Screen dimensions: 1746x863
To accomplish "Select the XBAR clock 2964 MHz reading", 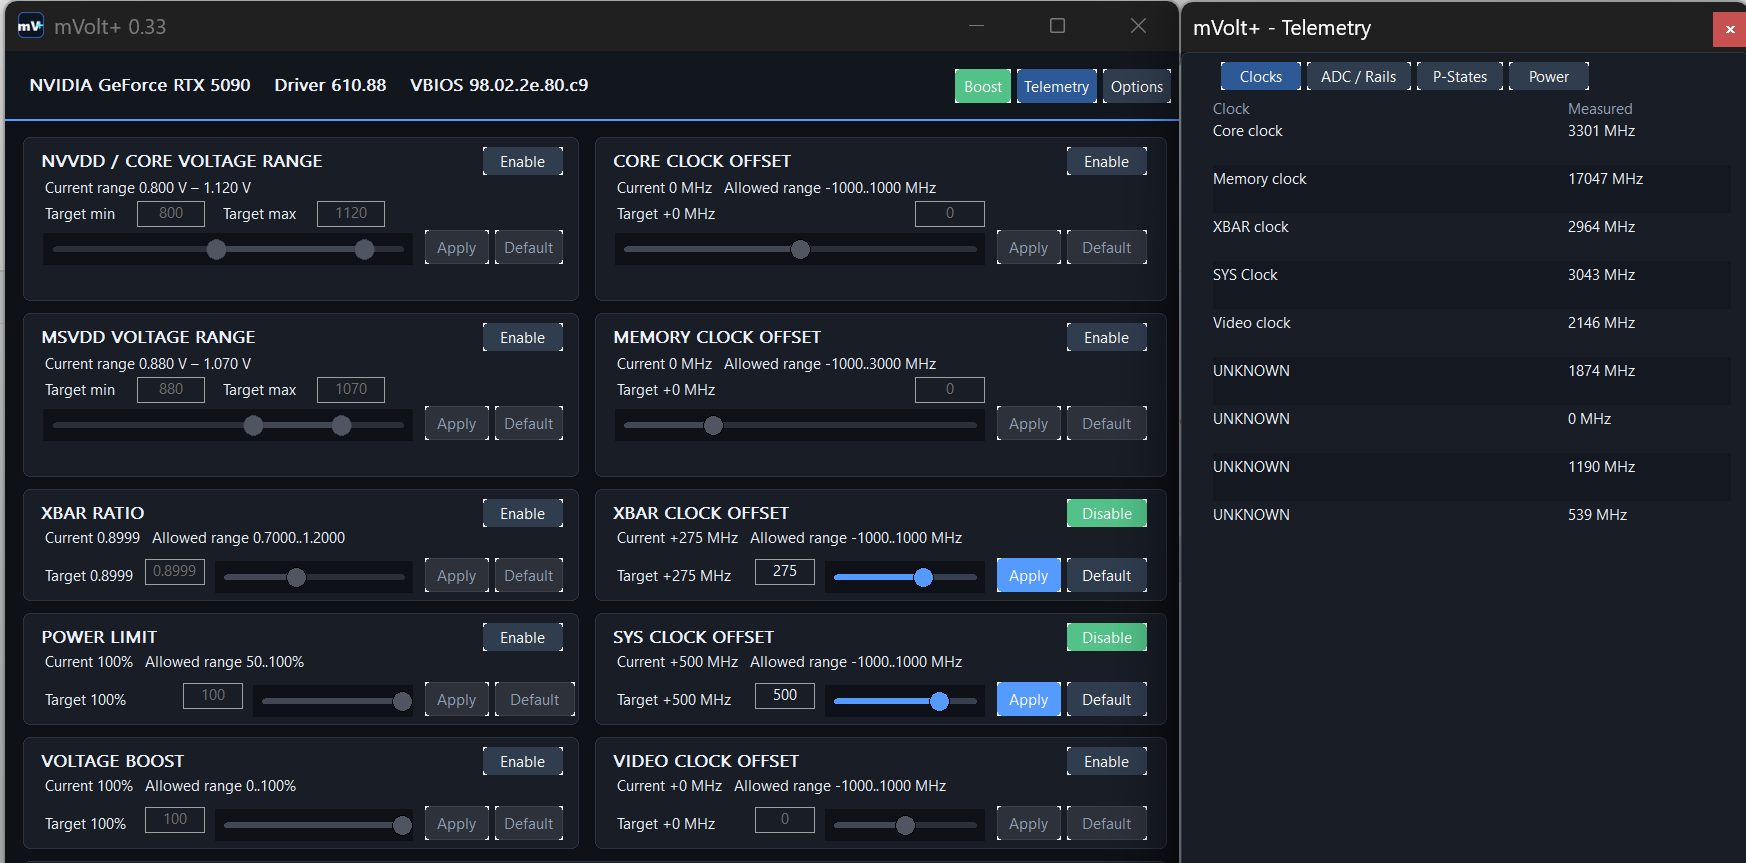I will pyautogui.click(x=1602, y=227).
